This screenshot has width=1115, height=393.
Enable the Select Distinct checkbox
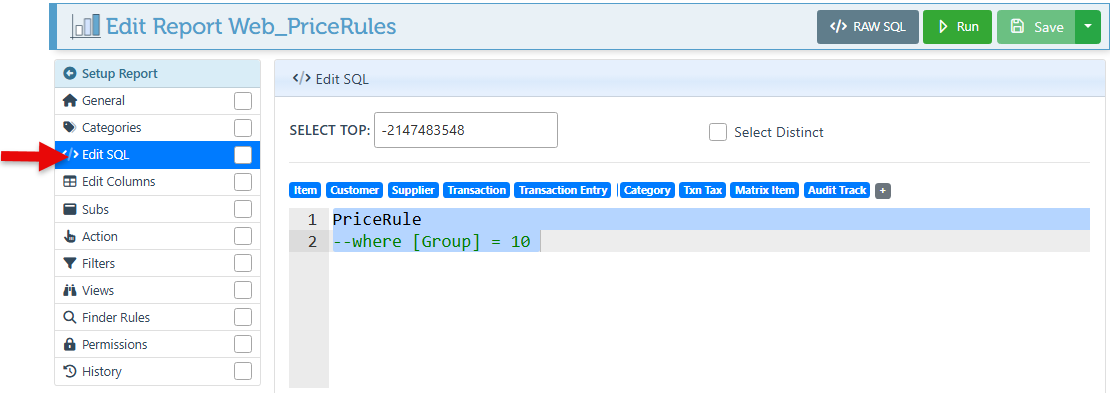coord(718,132)
